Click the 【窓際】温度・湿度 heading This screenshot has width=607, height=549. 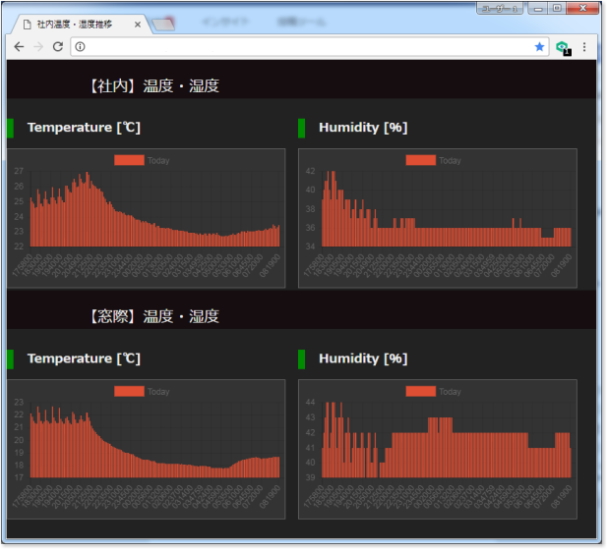154,316
